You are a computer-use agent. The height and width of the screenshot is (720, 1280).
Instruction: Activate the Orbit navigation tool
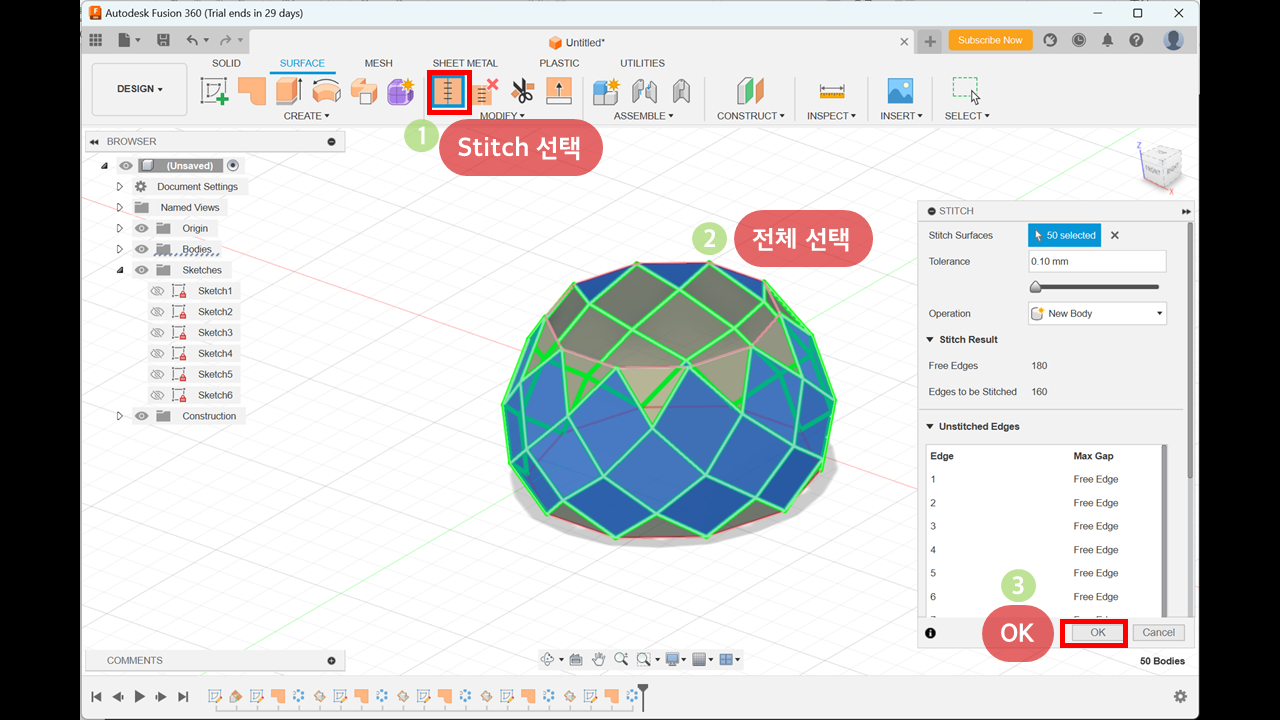tap(547, 659)
